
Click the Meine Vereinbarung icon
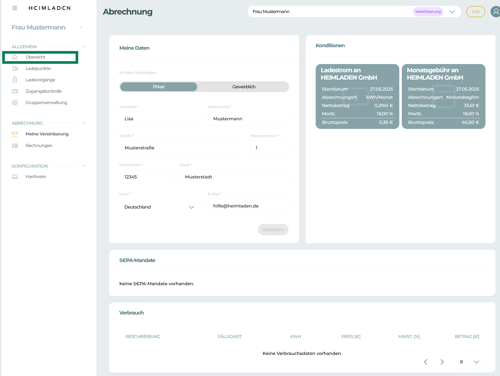click(x=15, y=134)
